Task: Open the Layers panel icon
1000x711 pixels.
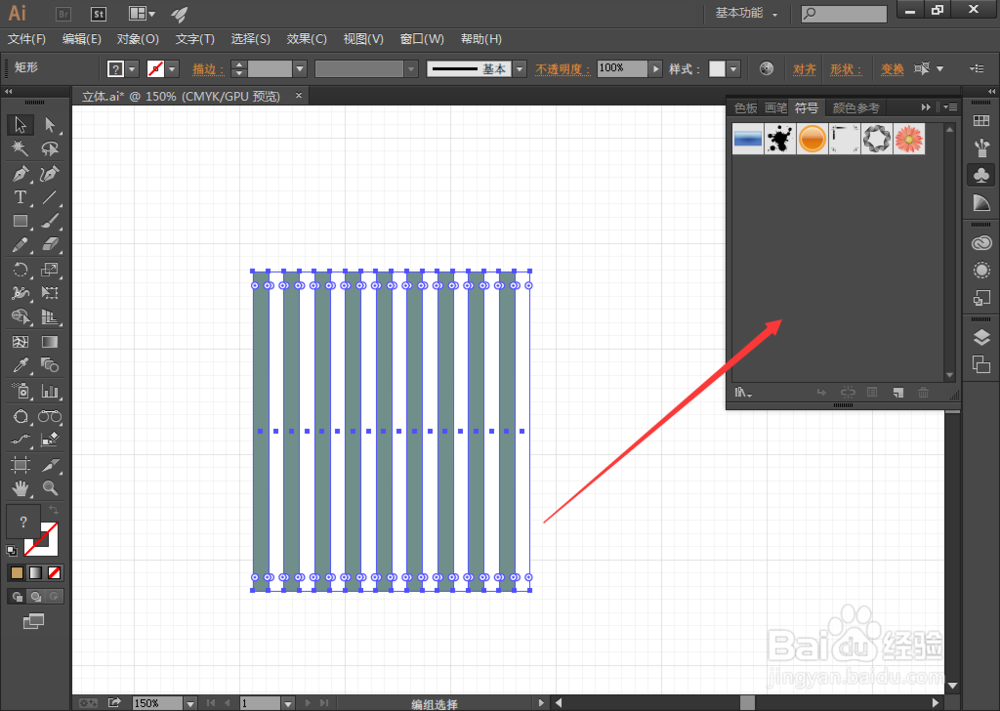Action: [982, 337]
